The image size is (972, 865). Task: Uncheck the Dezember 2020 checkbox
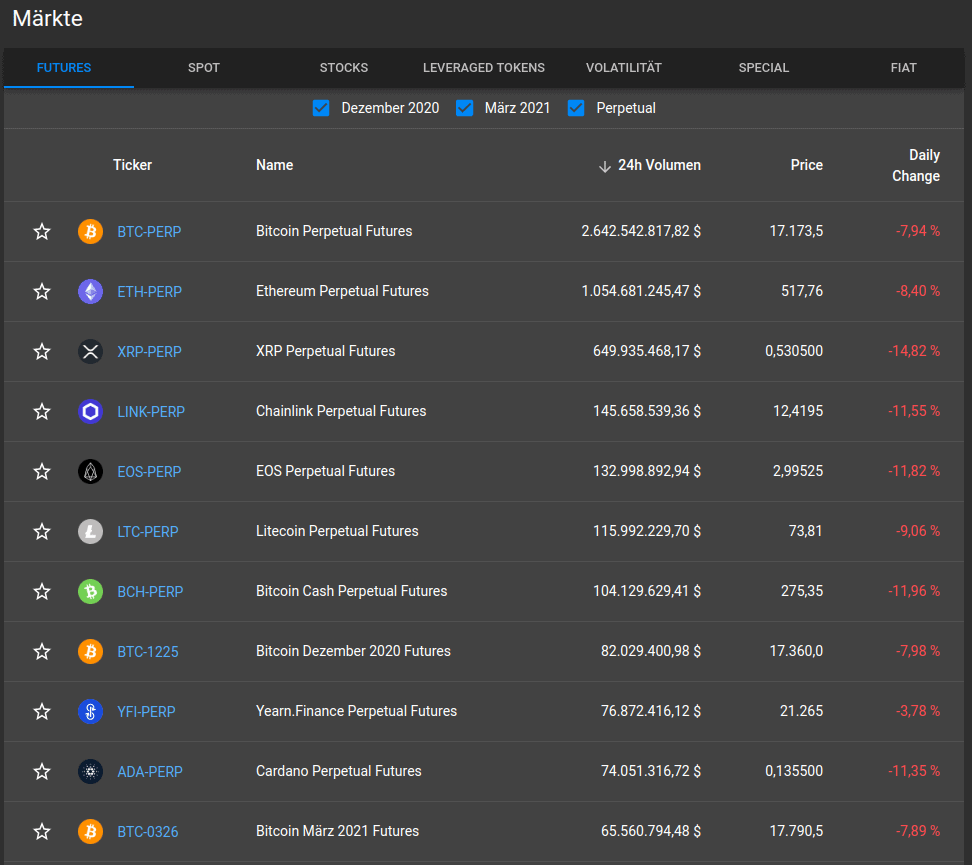click(321, 108)
